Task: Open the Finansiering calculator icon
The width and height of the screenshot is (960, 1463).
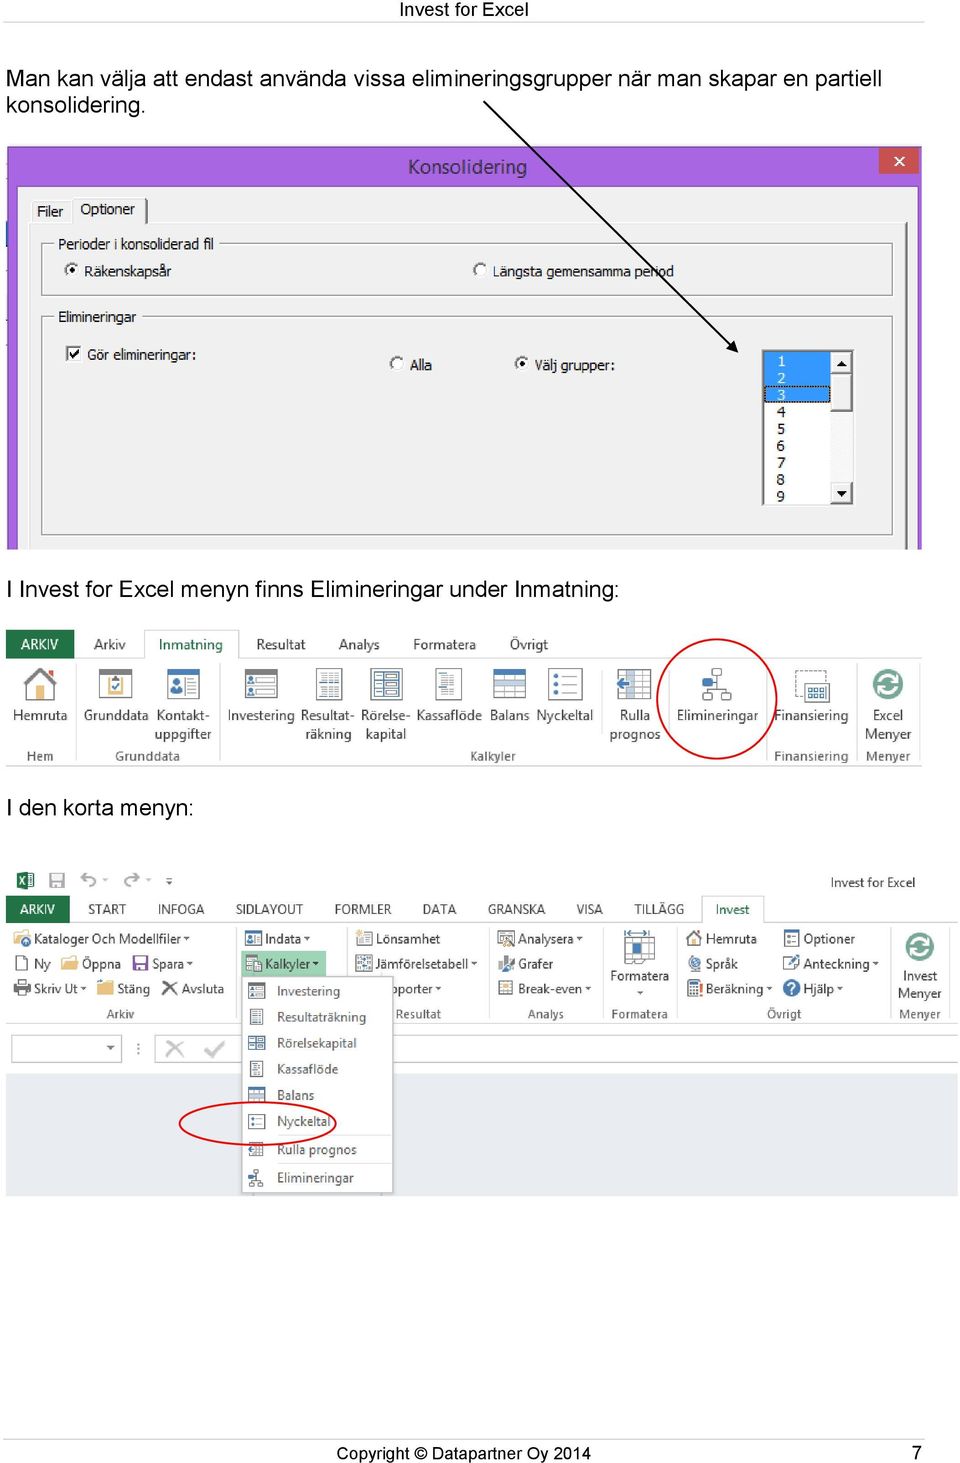Action: tap(811, 687)
